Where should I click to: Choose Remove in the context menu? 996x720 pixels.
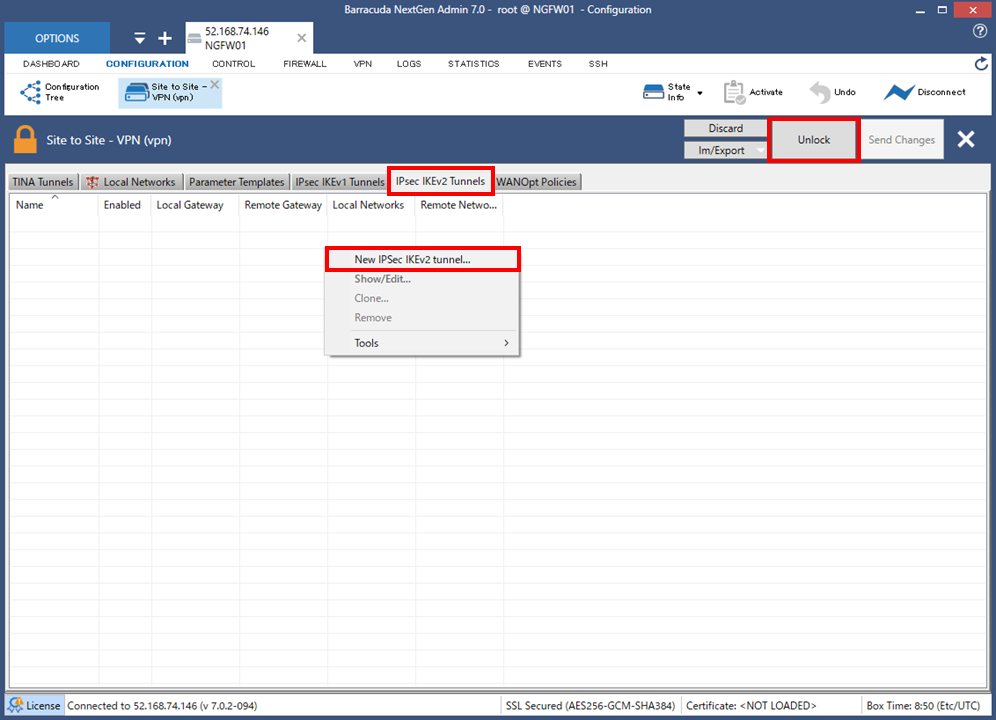(422, 318)
